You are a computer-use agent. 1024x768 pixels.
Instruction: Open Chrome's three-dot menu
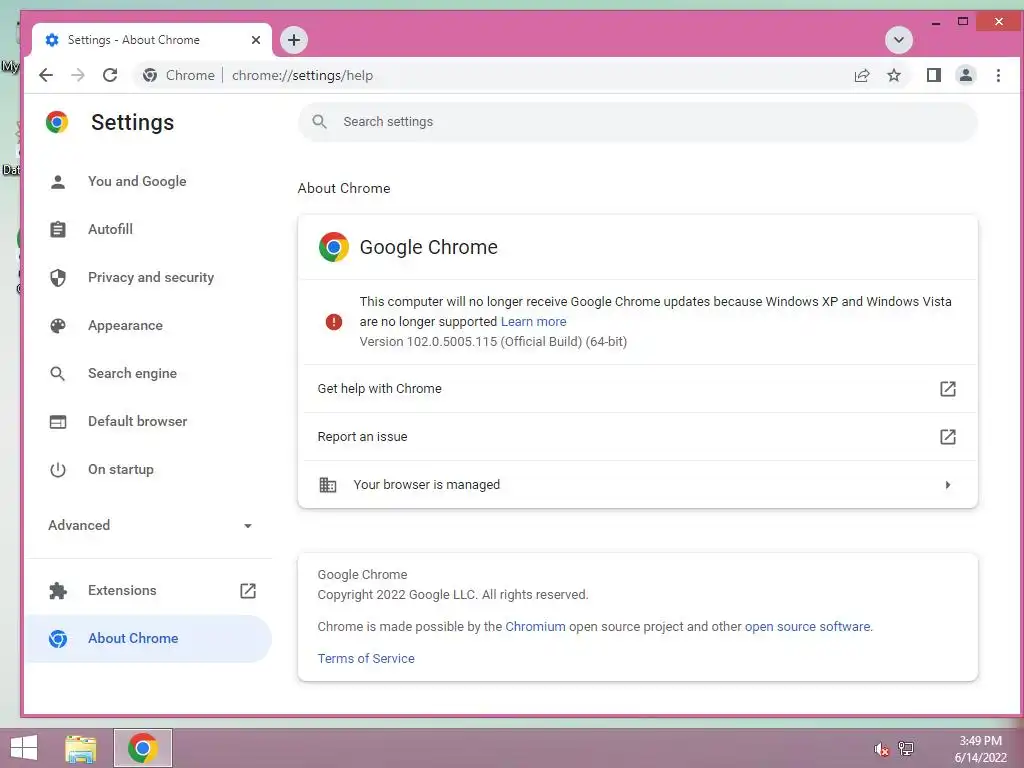[x=998, y=75]
